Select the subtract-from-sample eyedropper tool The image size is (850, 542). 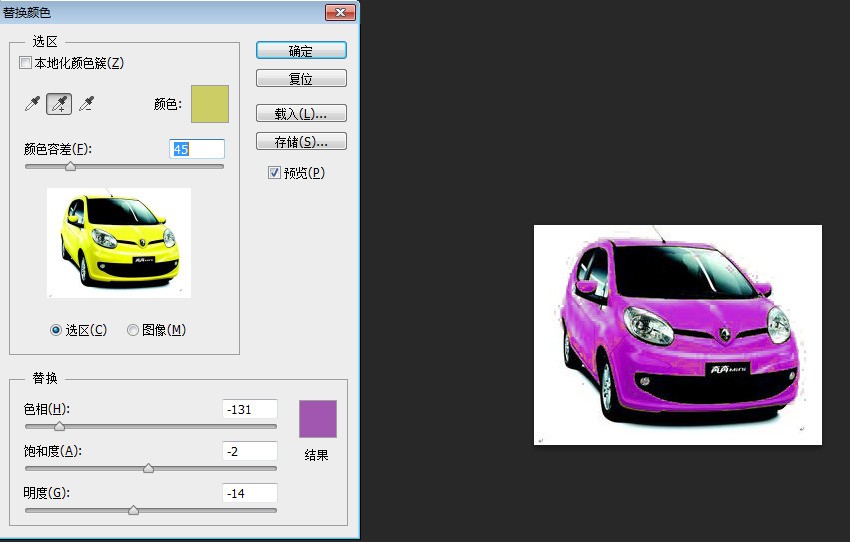click(x=86, y=104)
